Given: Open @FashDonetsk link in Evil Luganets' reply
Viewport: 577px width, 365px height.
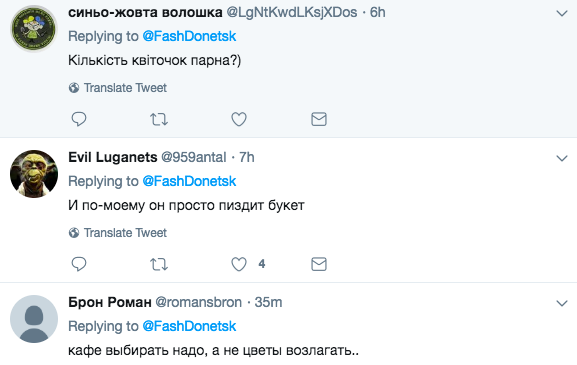Looking at the screenshot, I should click(189, 181).
